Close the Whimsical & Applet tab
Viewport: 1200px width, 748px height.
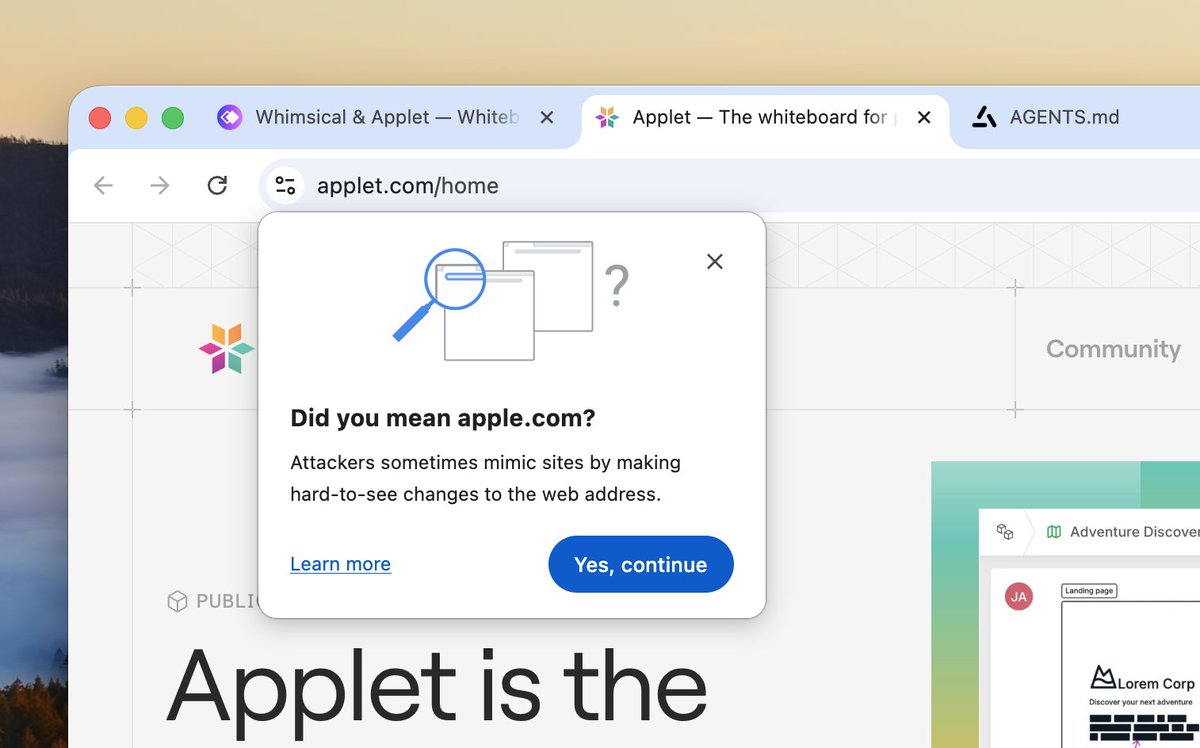click(547, 117)
